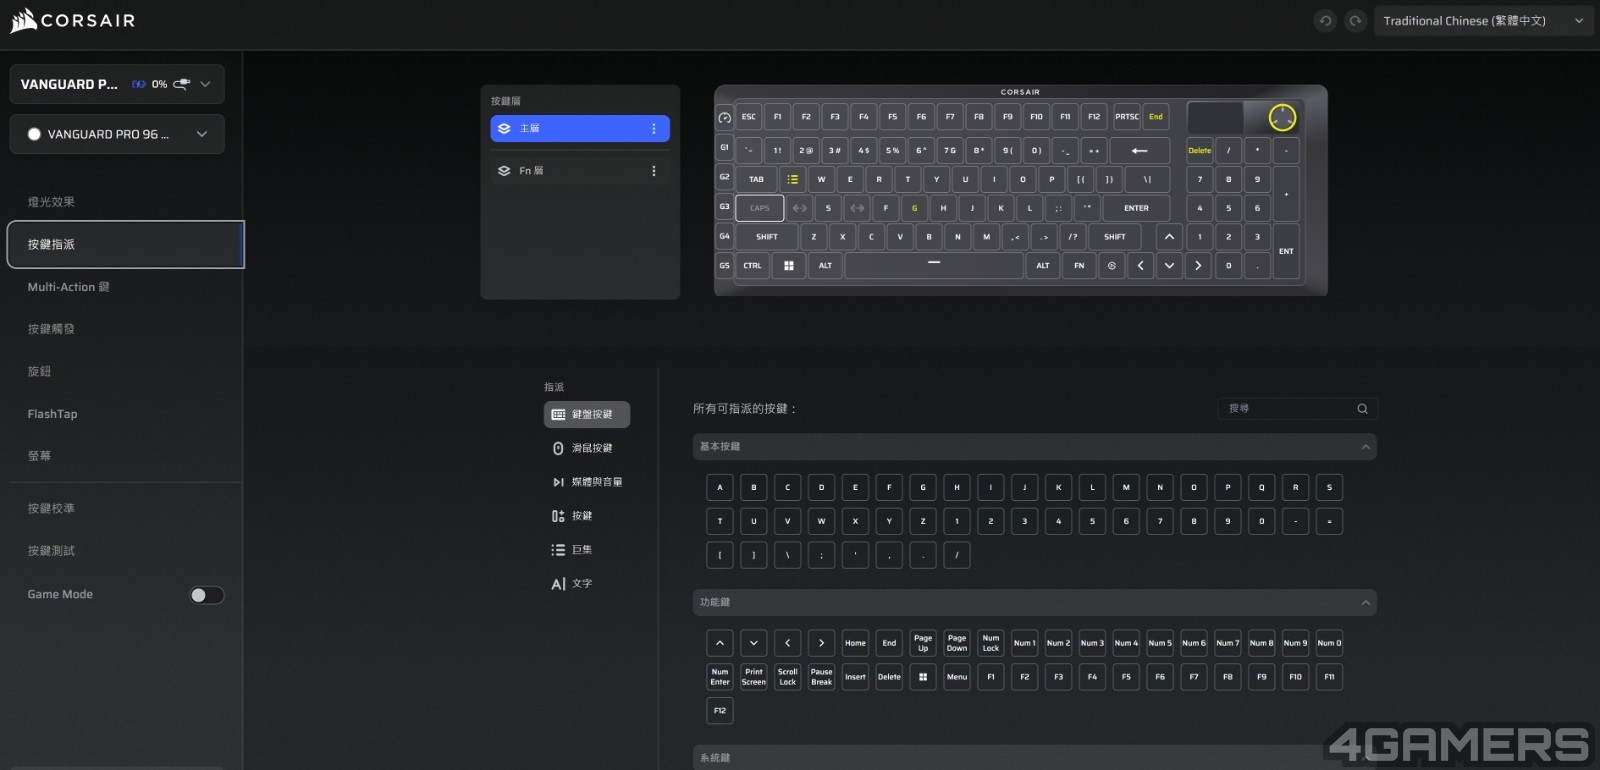This screenshot has width=1600, height=770.
Task: Choose the Scroll Lock assignable key
Action: [x=788, y=677]
